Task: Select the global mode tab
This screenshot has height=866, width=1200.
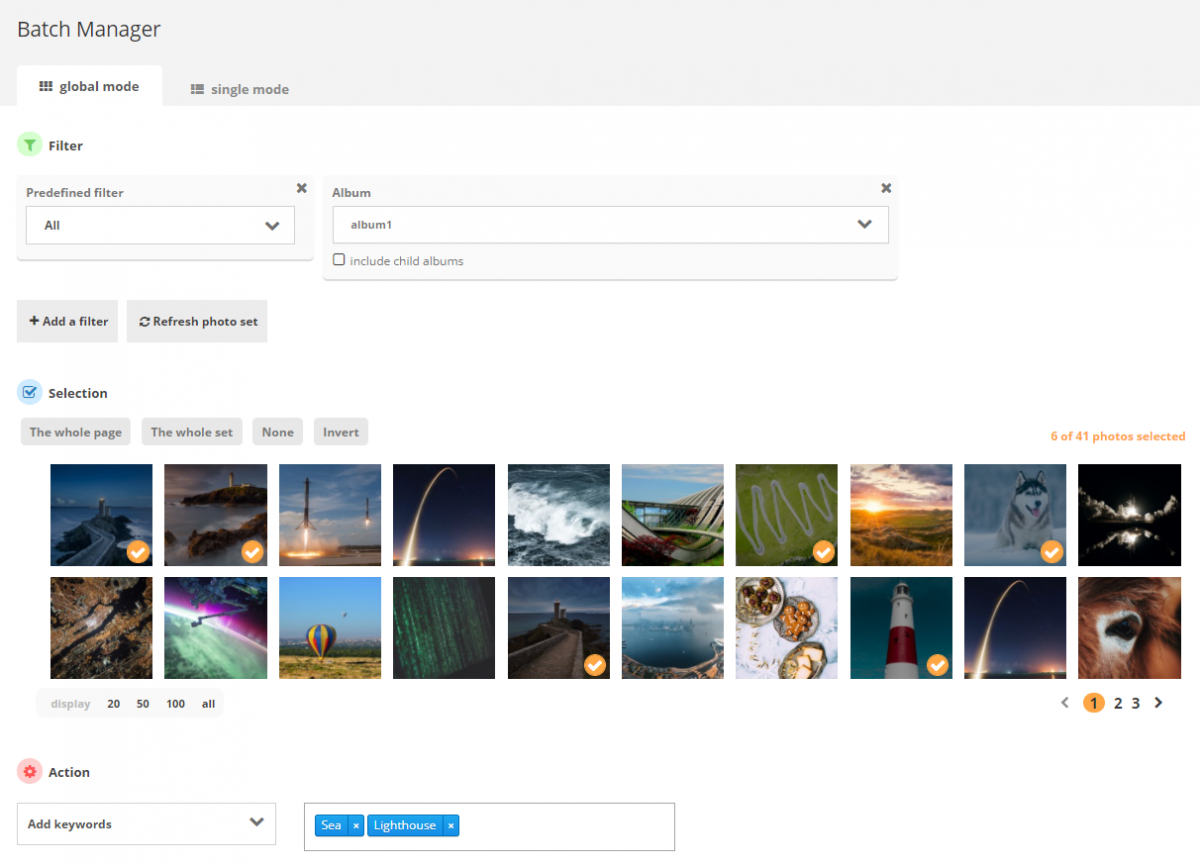Action: click(x=89, y=86)
